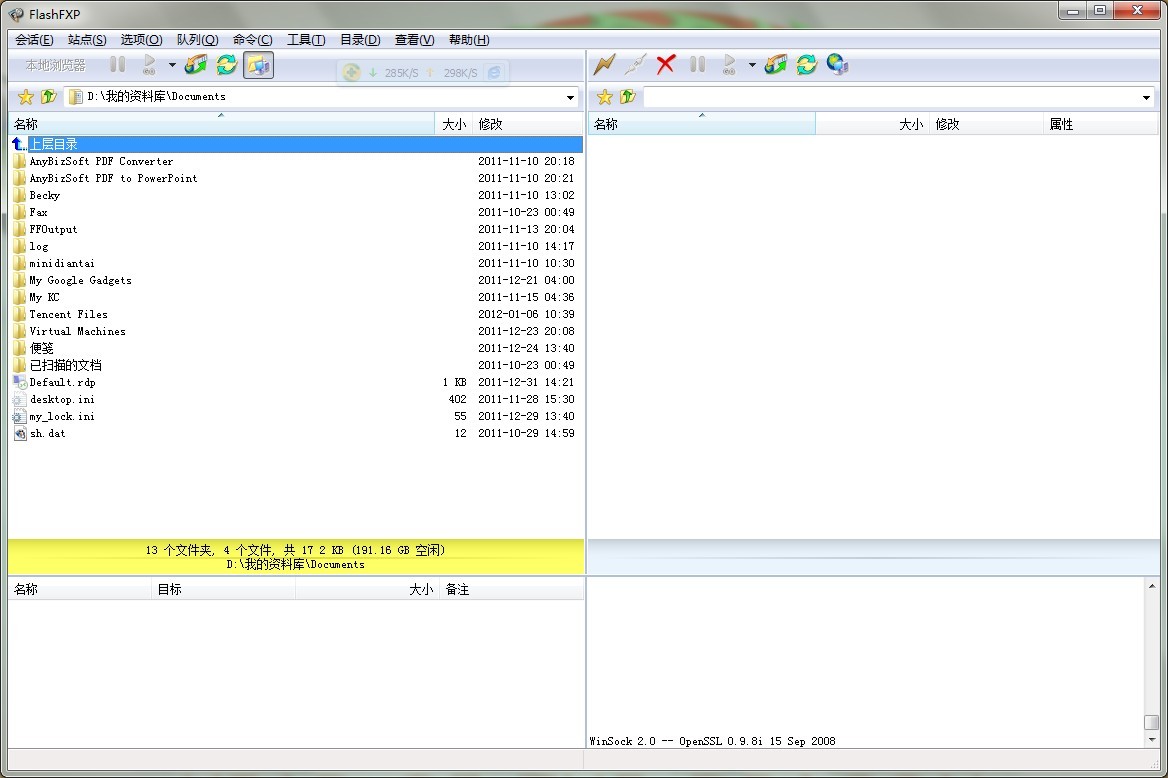
Task: Click the 大小 column header in local pane
Action: [x=453, y=124]
